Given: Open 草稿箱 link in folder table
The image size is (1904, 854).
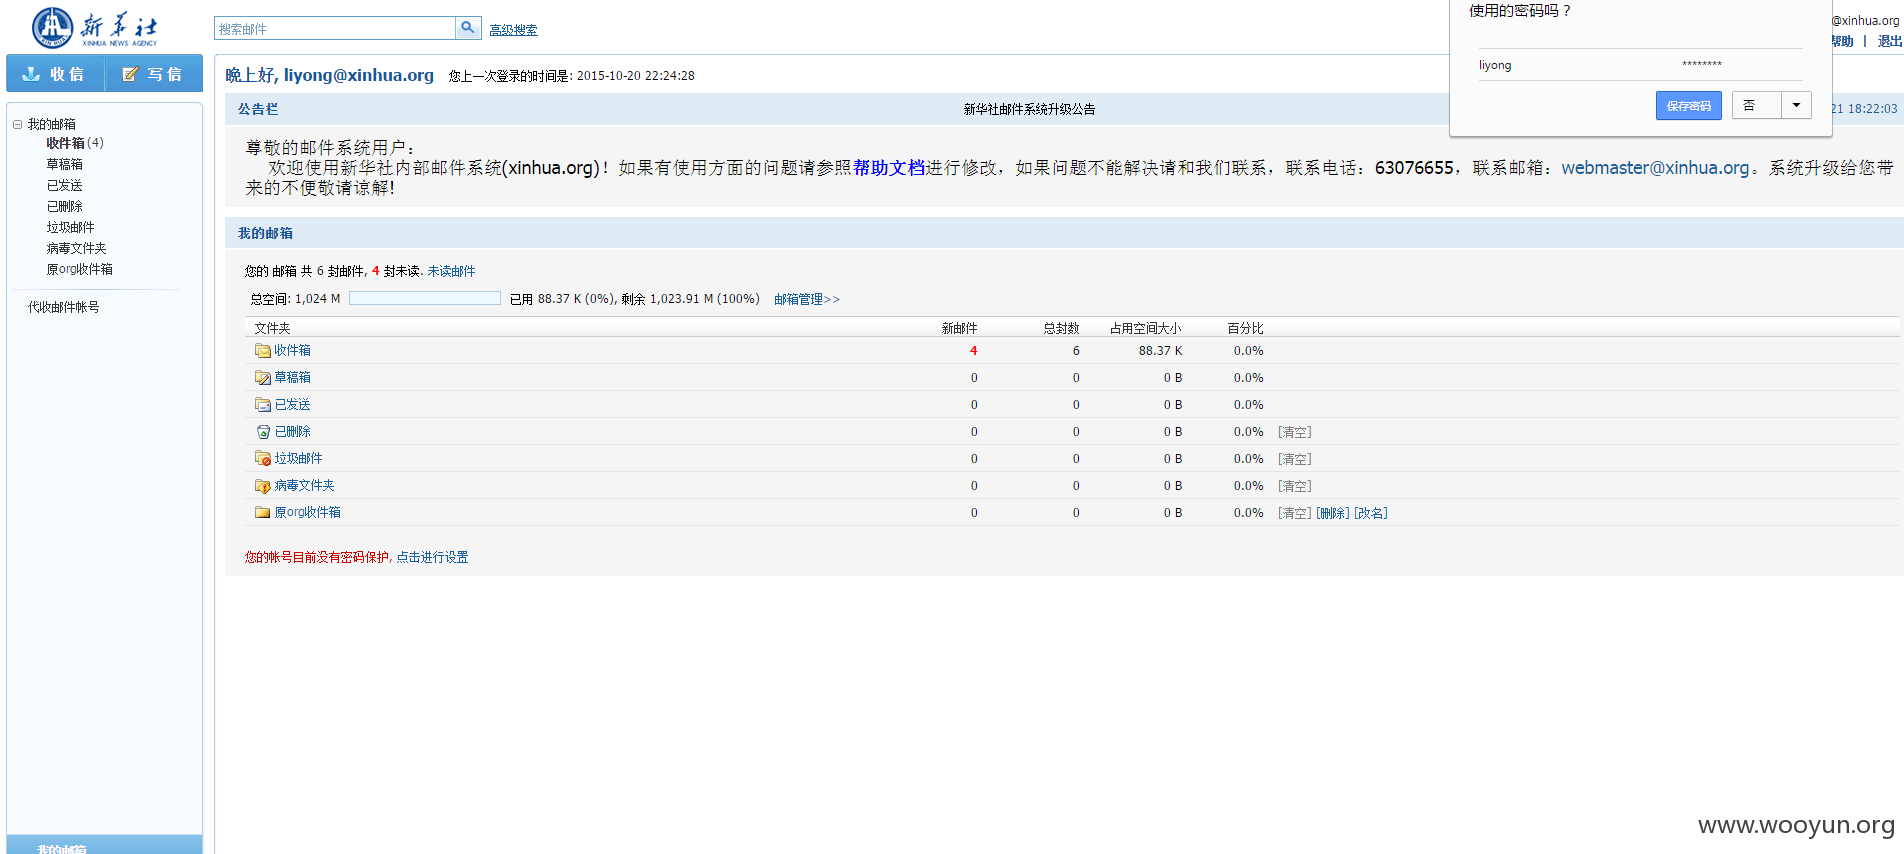Looking at the screenshot, I should click(292, 378).
